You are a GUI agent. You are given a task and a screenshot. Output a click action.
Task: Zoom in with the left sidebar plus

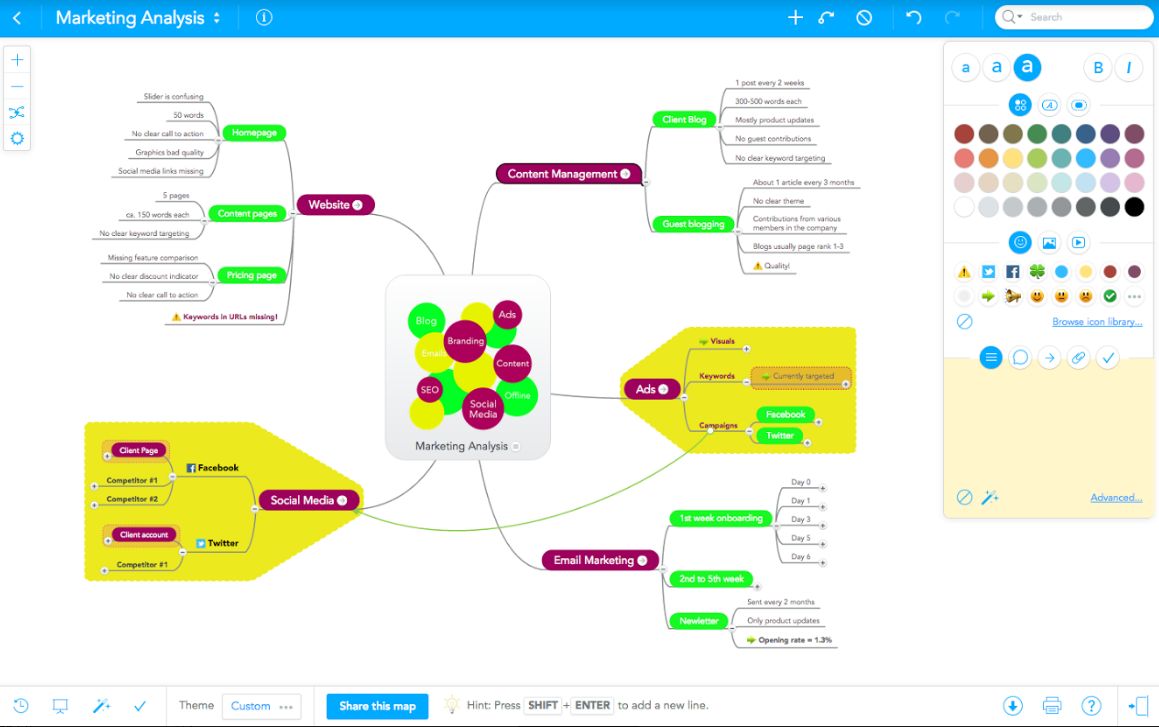coord(17,60)
